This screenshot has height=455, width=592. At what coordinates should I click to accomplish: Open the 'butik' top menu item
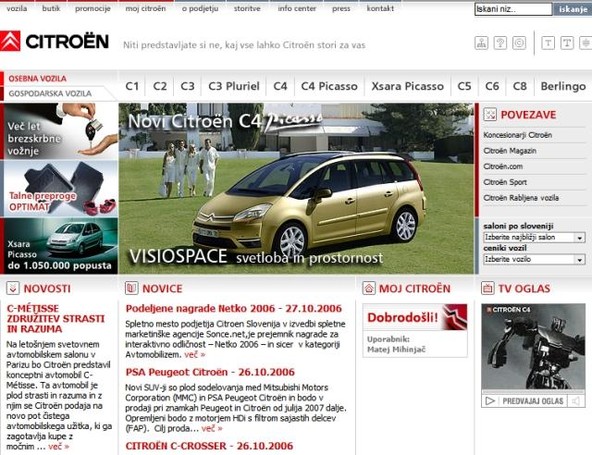(x=51, y=8)
